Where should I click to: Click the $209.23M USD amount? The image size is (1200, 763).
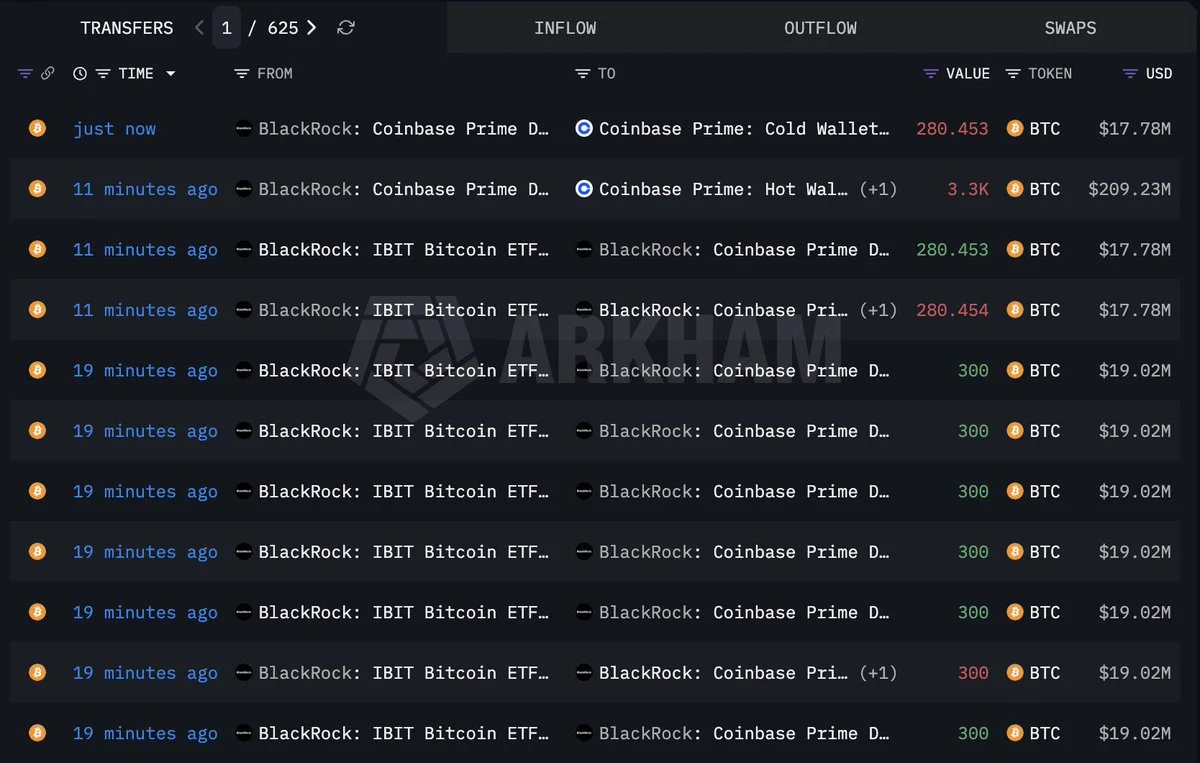point(1129,189)
